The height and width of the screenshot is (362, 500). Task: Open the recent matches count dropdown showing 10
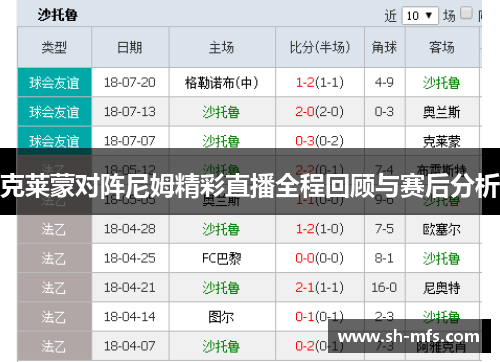(420, 15)
